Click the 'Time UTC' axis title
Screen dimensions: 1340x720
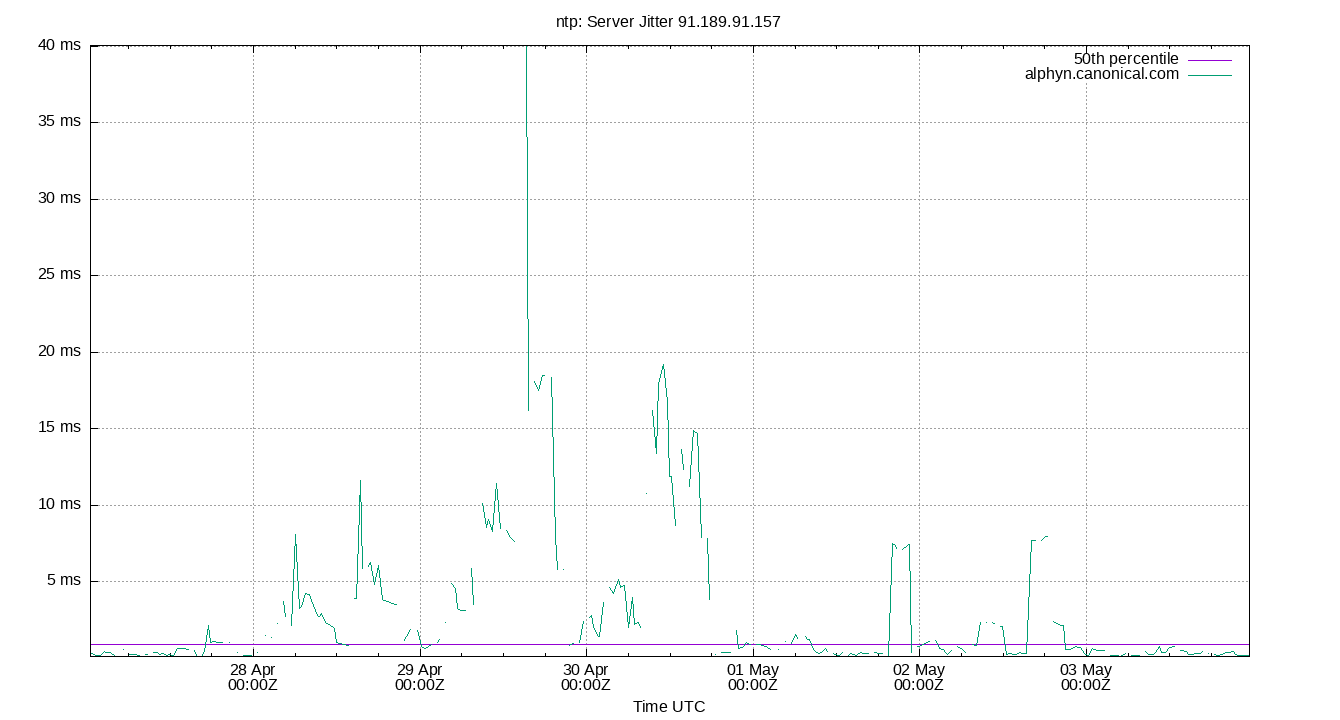[669, 707]
